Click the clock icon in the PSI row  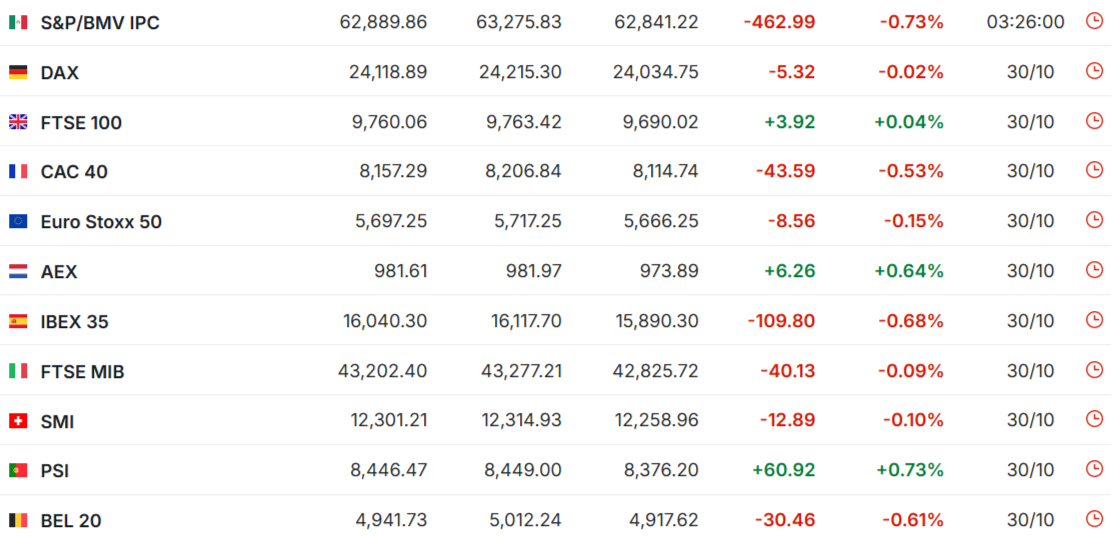(x=1094, y=470)
